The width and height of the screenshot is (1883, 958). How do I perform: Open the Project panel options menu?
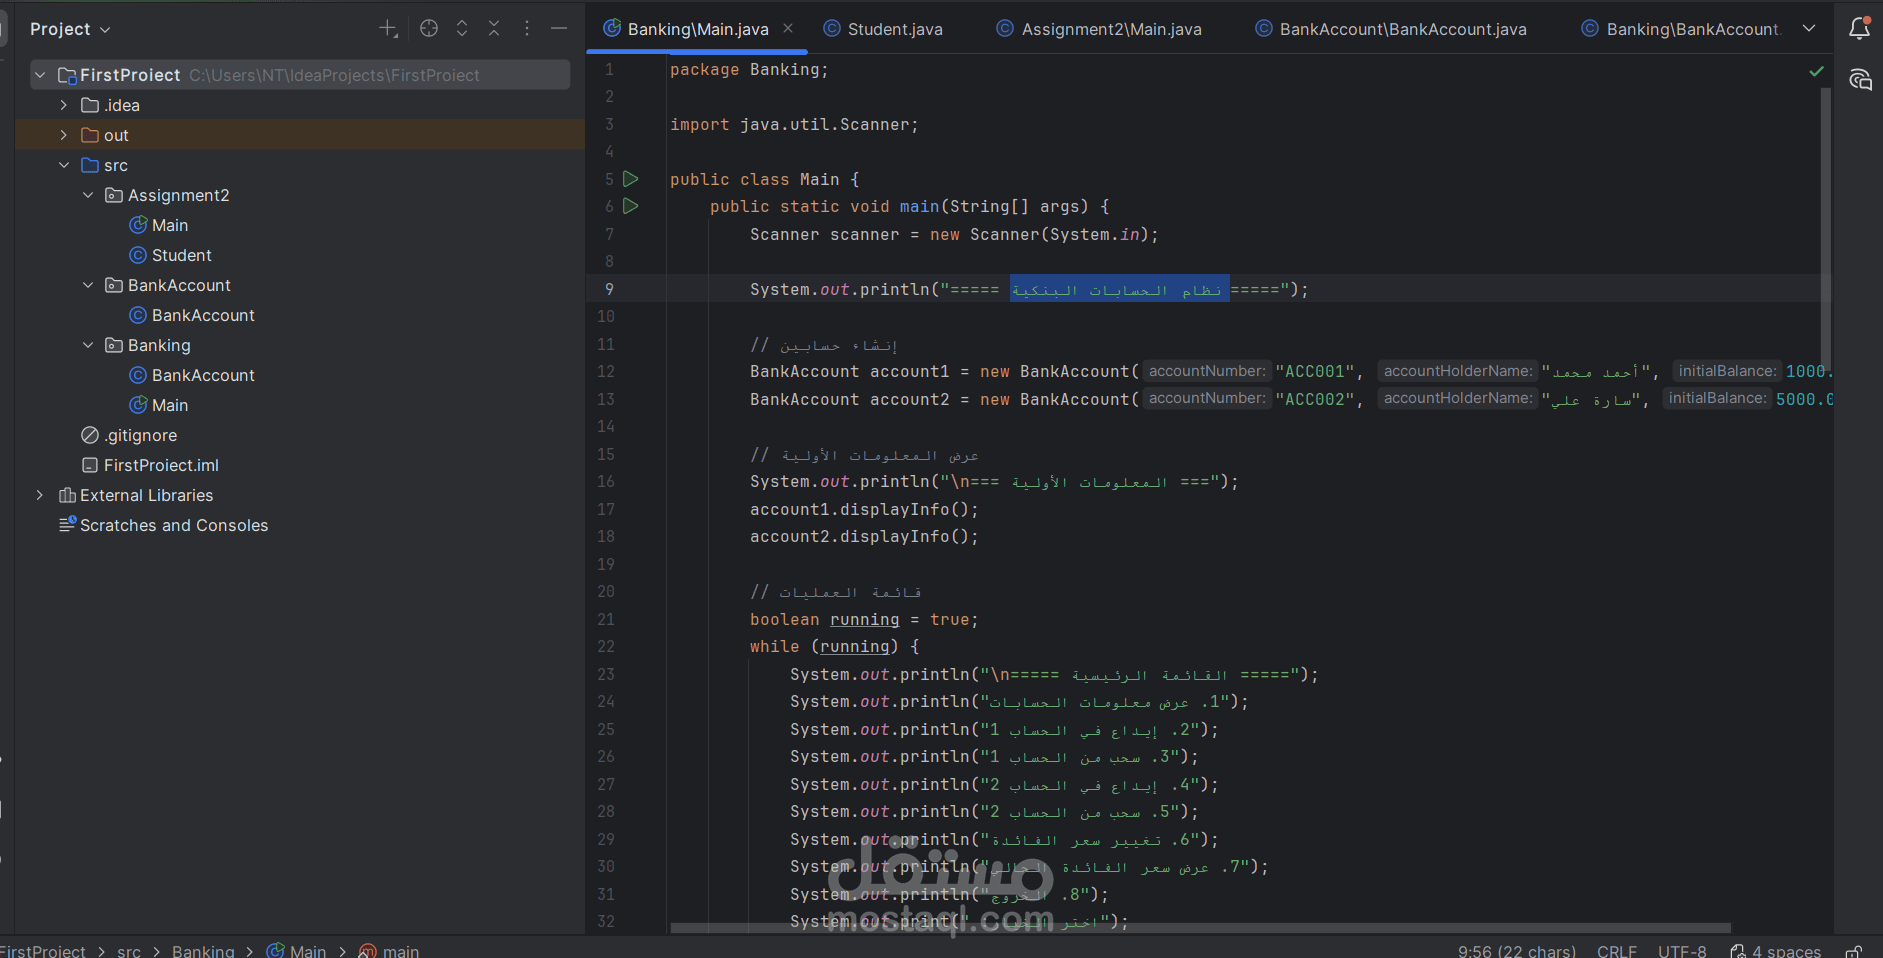pos(527,29)
